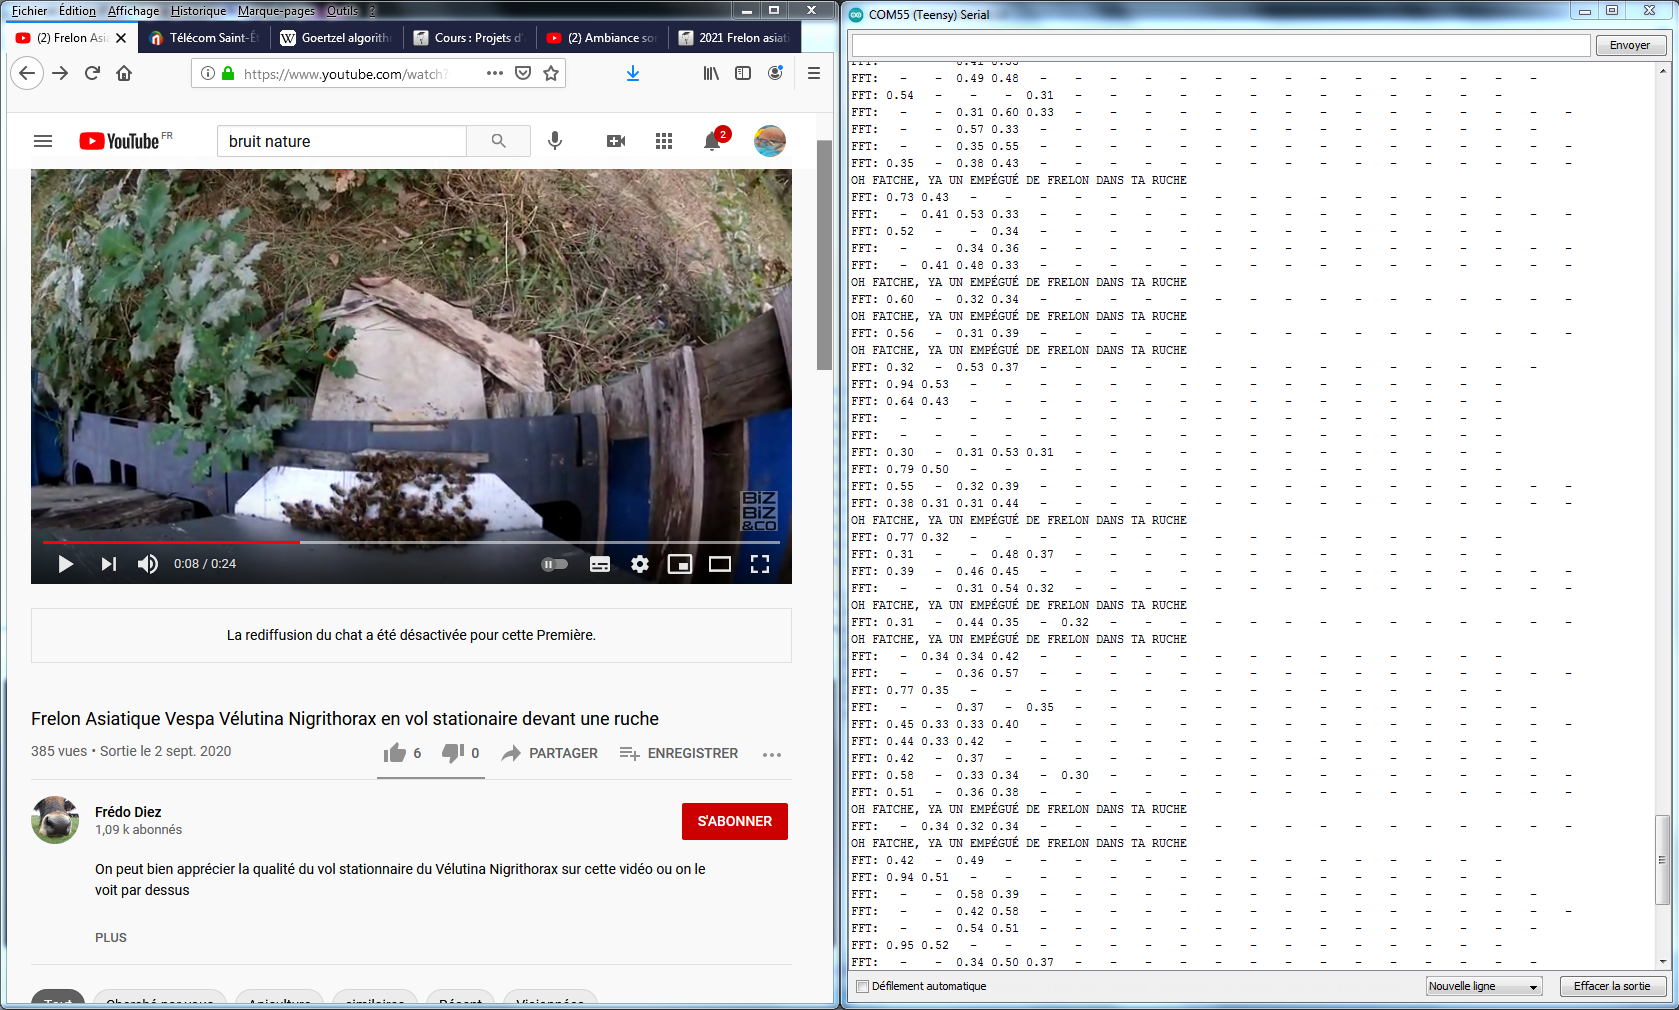Open more actions ellipsis under video
Screen dimensions: 1679x1010
[x=772, y=754]
